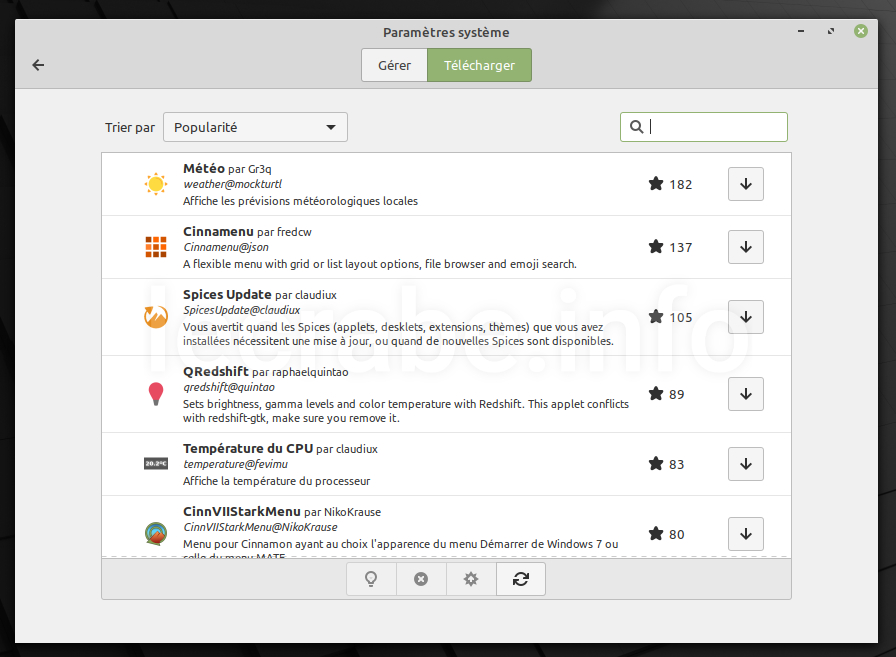This screenshot has width=896, height=657.
Task: Download the CinnVIIStarkMenu applet
Action: 746,534
